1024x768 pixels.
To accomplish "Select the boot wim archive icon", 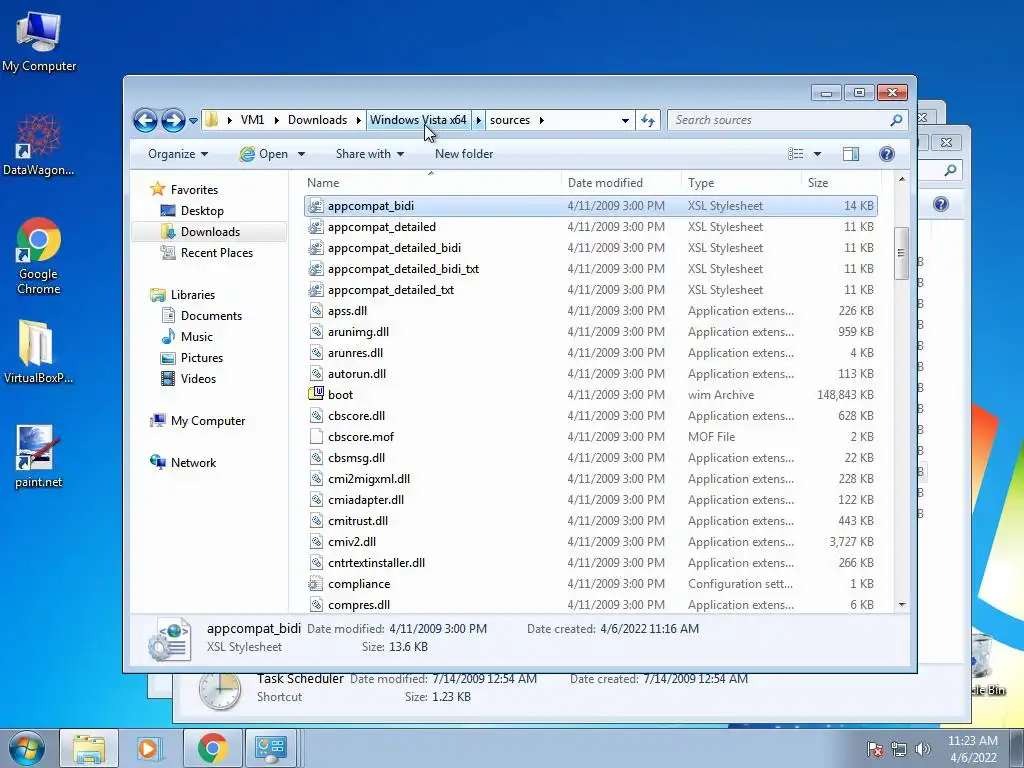I will (316, 394).
